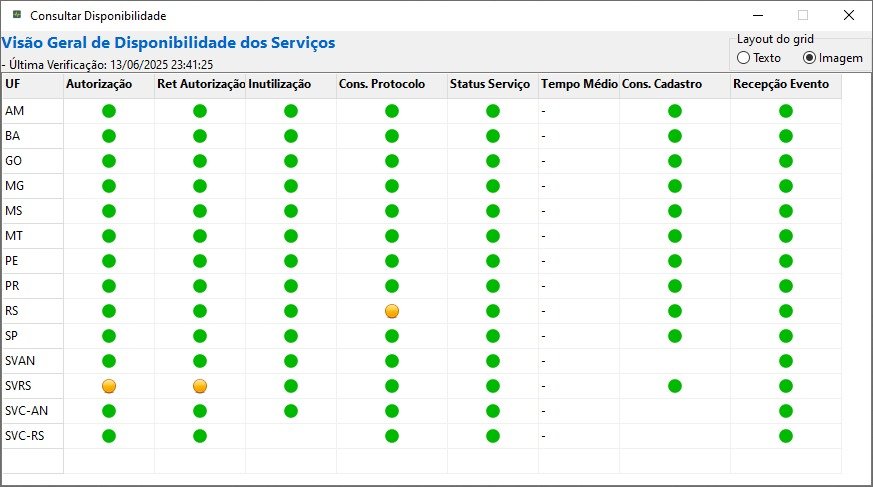Viewport: 873px width, 487px height.
Task: Click the Visão Geral de Disponibilidade heading
Action: point(168,43)
